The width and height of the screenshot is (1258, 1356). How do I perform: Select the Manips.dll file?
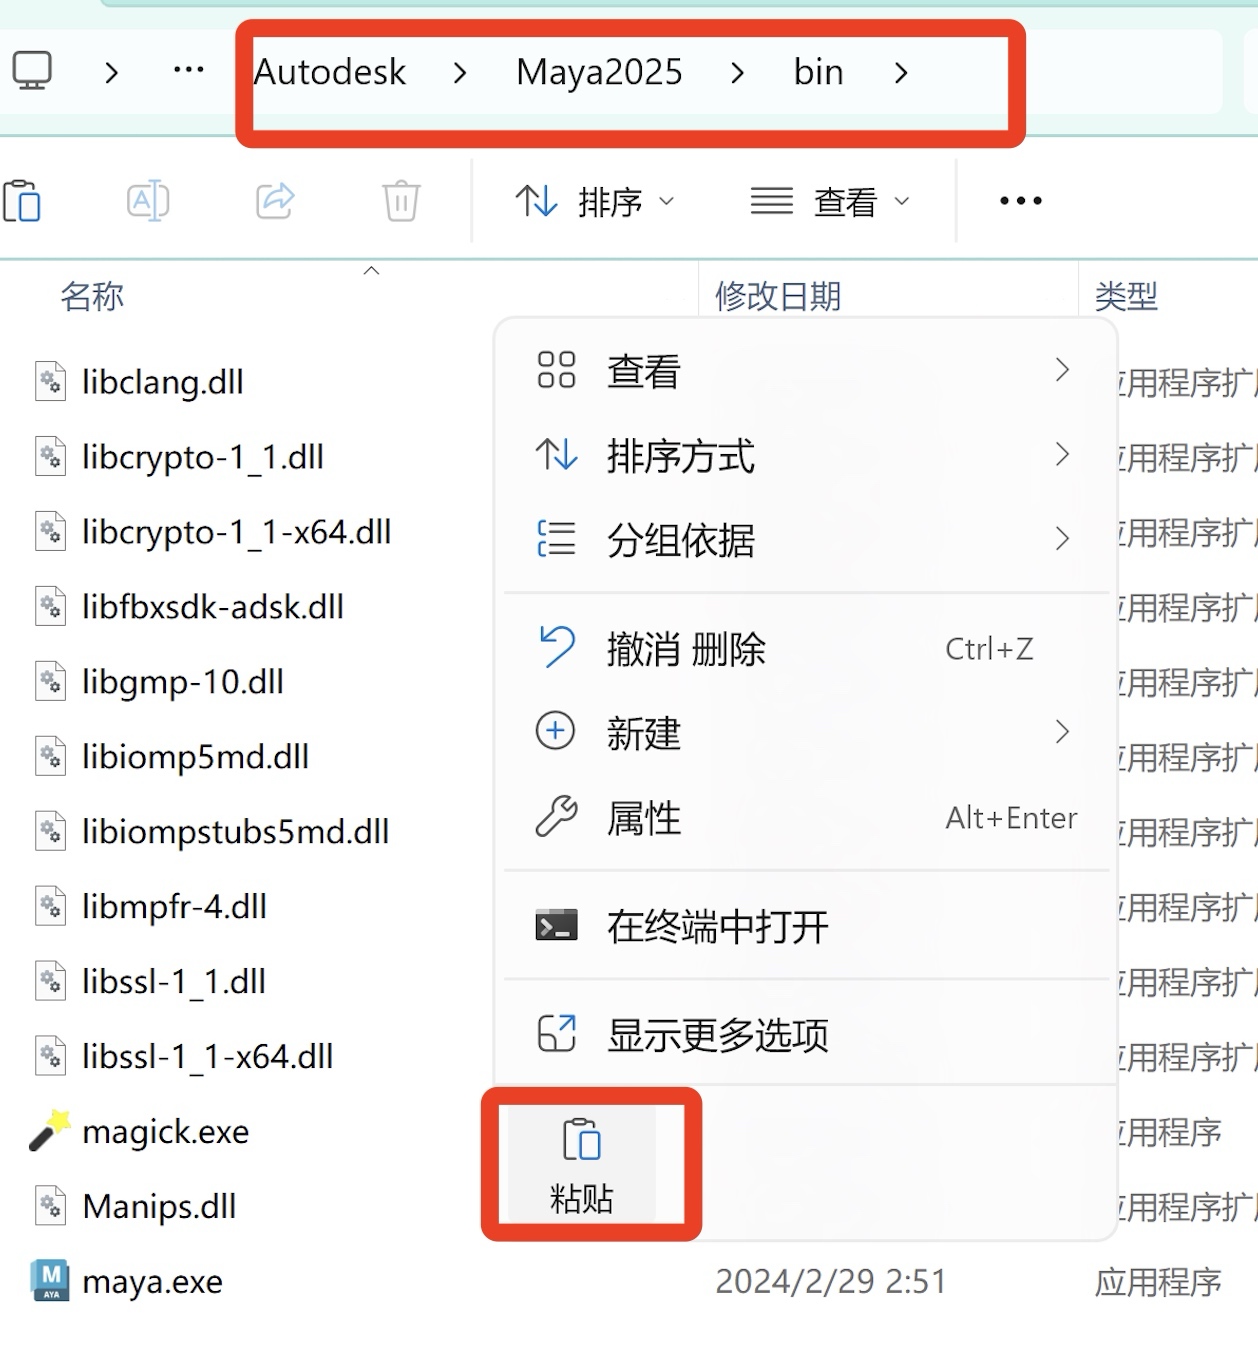[160, 1207]
